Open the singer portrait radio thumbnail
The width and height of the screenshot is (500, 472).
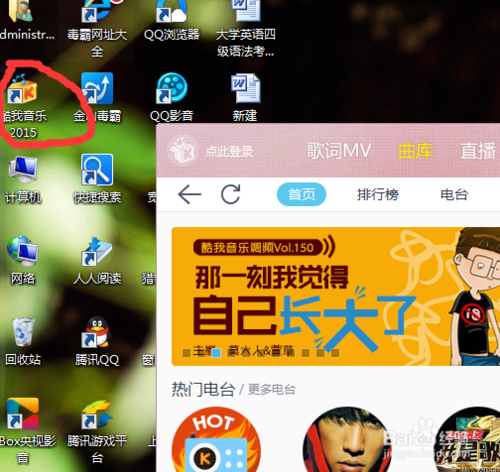point(347,440)
